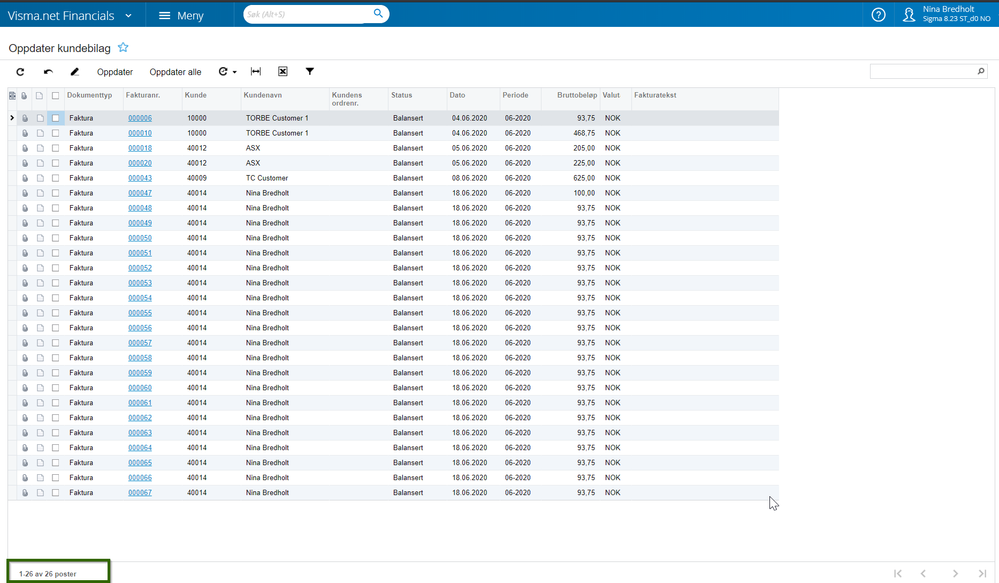Image resolution: width=999 pixels, height=583 pixels.
Task: Go to previous page of grid
Action: (923, 573)
